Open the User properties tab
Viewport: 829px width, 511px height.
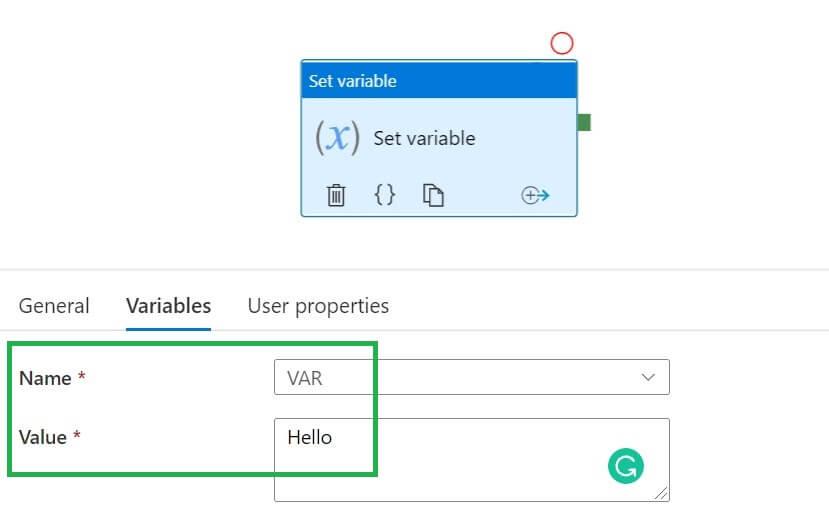(x=318, y=306)
